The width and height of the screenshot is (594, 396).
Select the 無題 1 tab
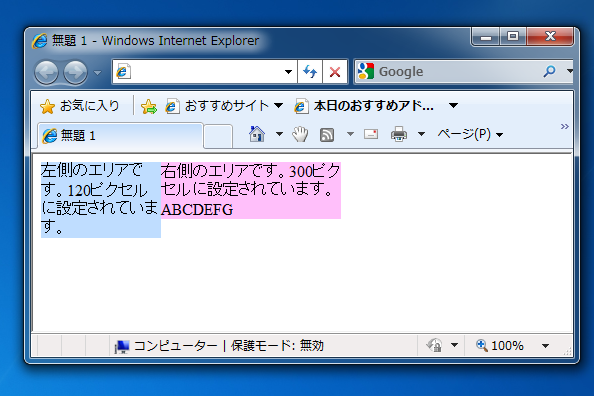point(120,136)
